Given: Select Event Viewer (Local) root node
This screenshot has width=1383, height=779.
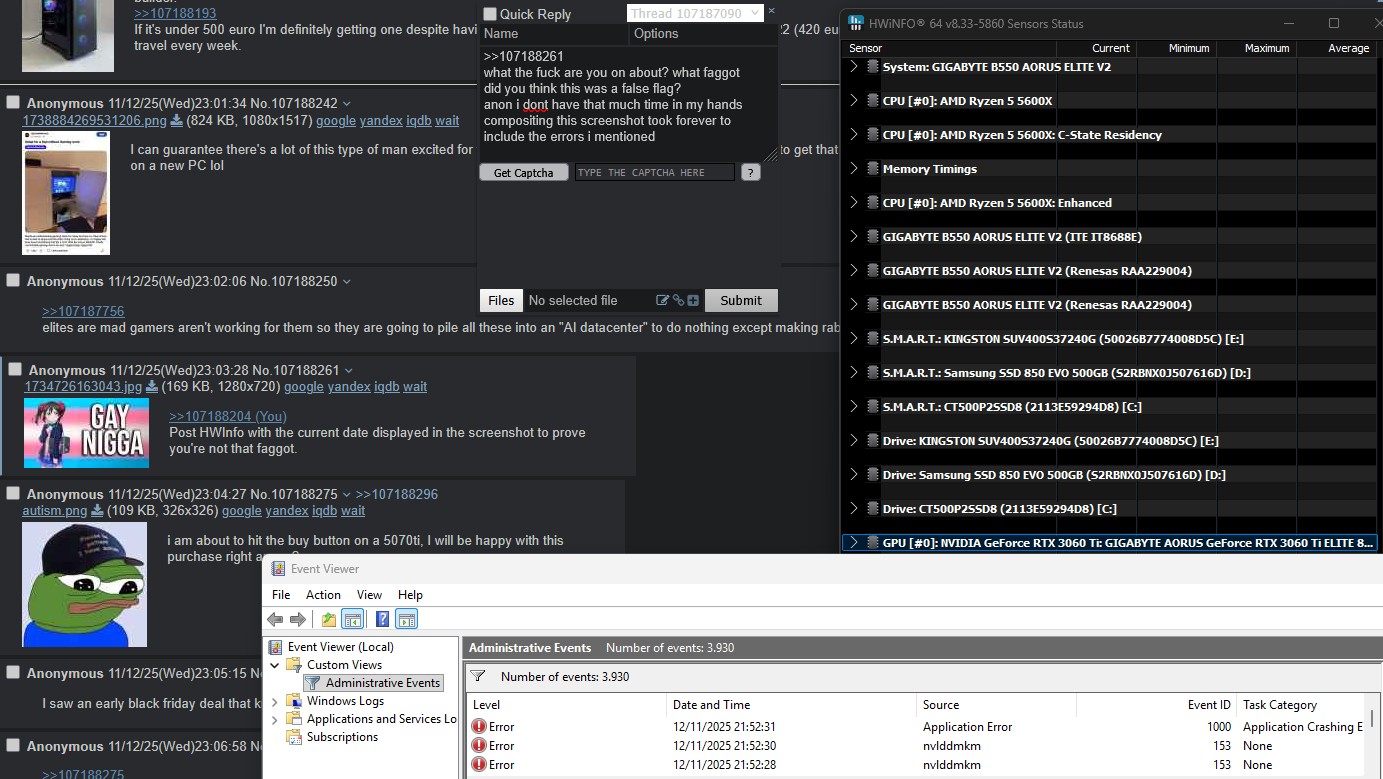Looking at the screenshot, I should click(341, 647).
